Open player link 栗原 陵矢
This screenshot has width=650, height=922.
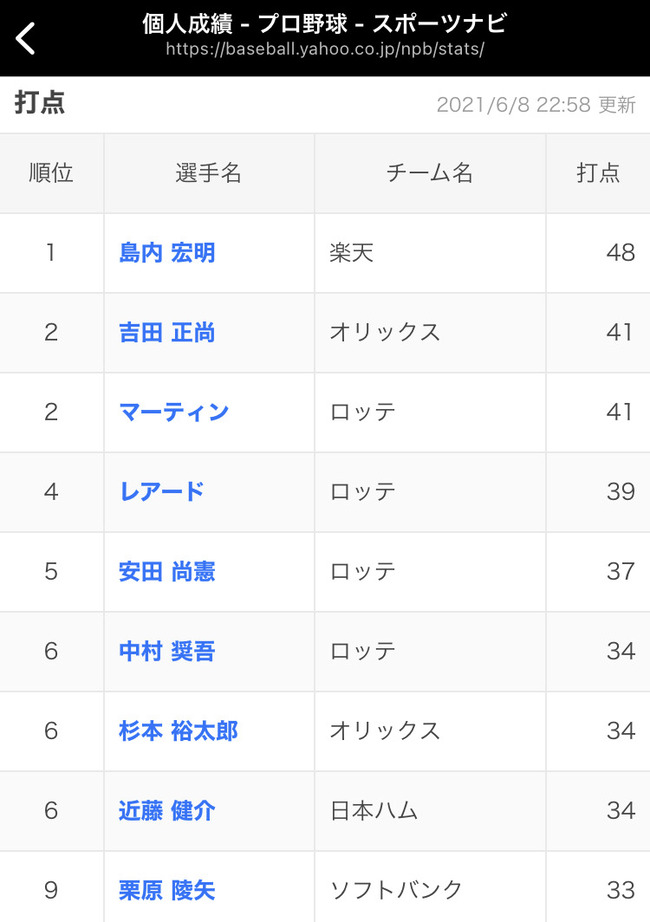(x=167, y=890)
